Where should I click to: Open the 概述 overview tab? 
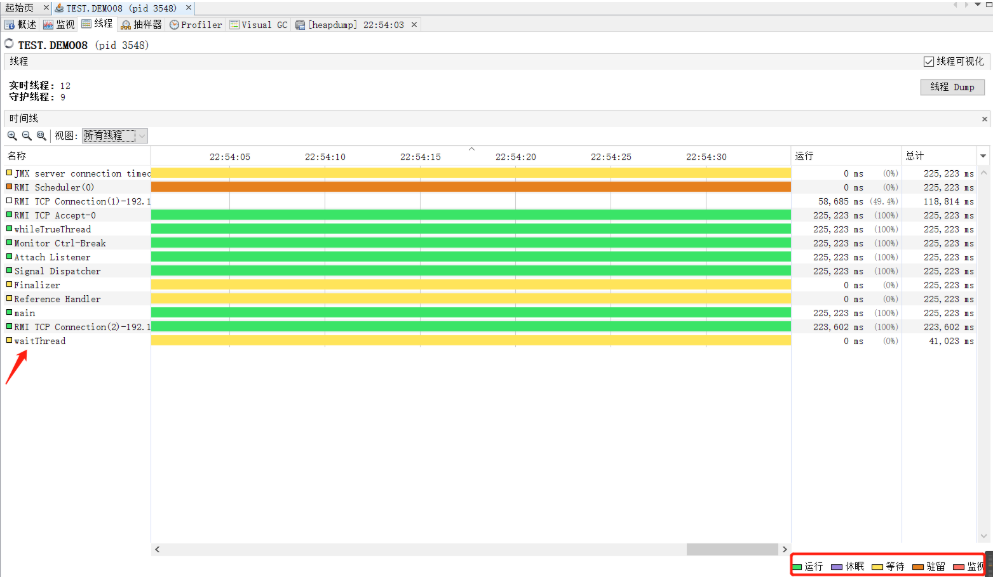[21, 25]
